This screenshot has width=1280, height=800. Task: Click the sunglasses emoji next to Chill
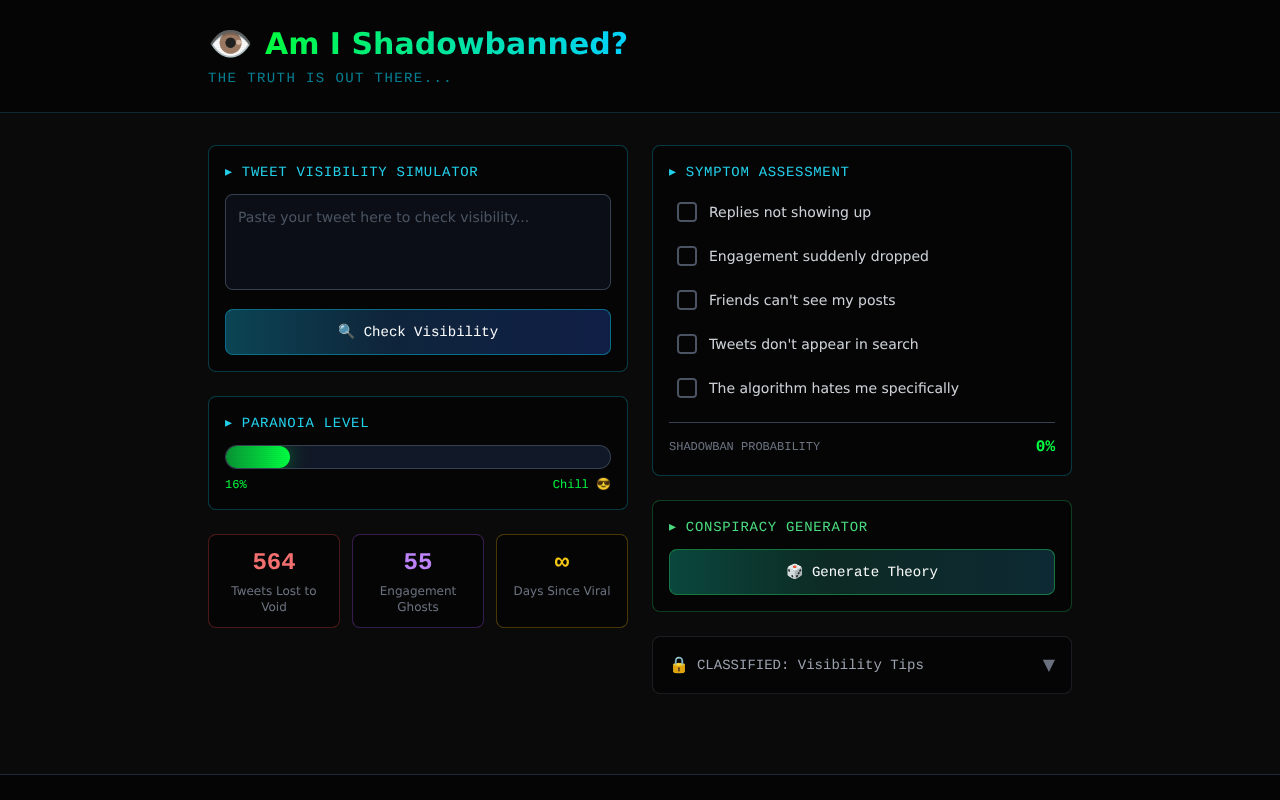pos(603,484)
